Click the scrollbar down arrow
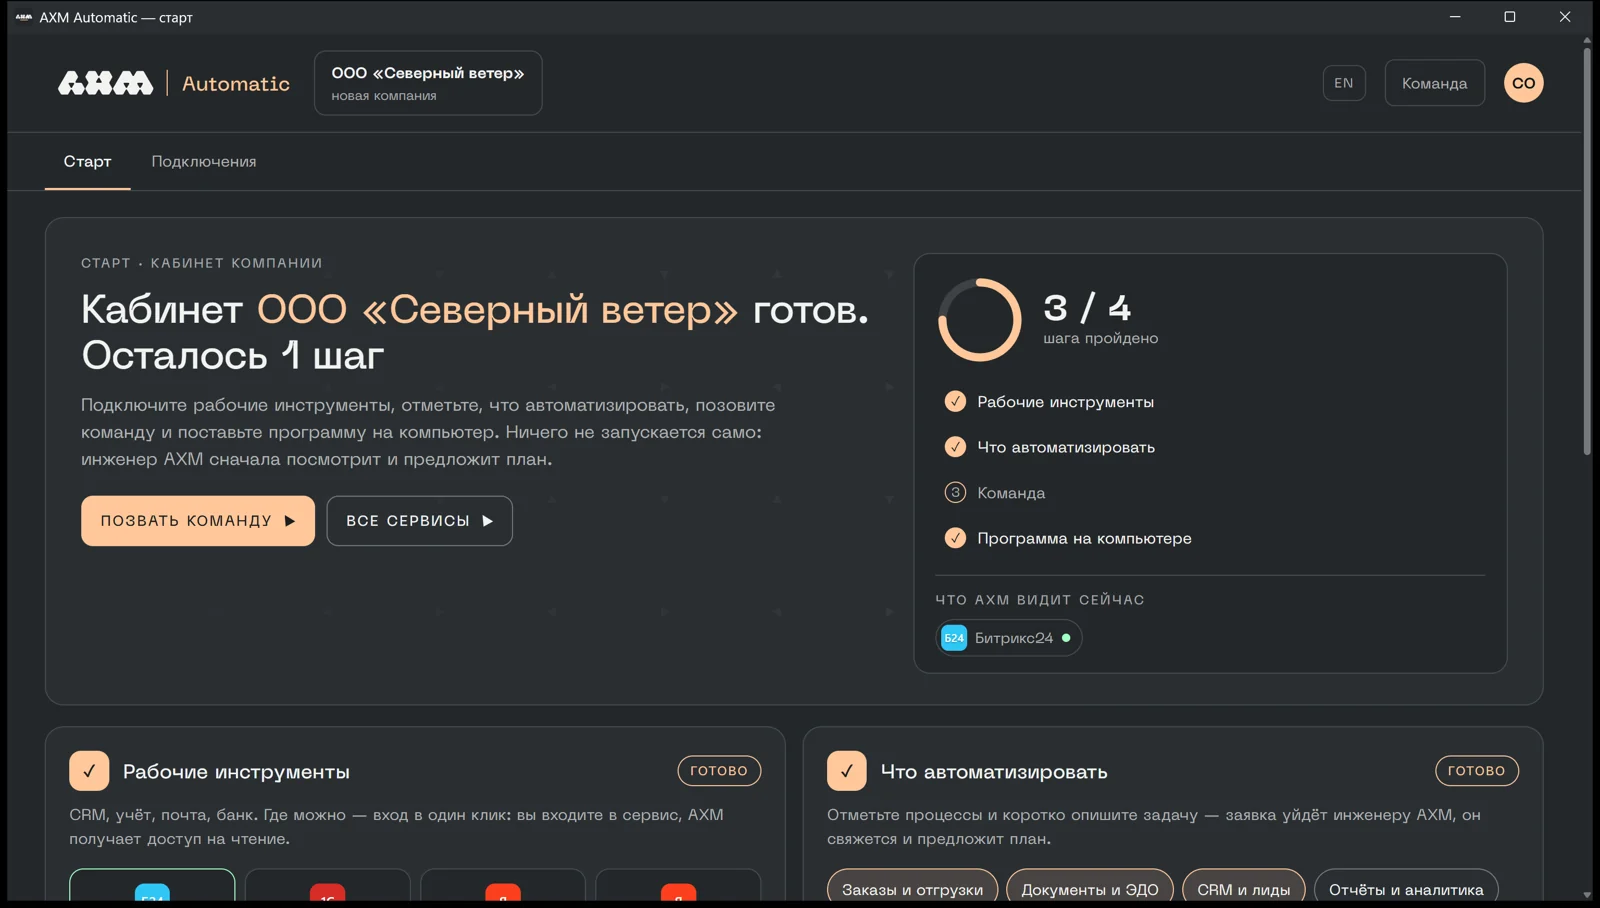Screen dimensions: 1600x908 pos(1587,895)
